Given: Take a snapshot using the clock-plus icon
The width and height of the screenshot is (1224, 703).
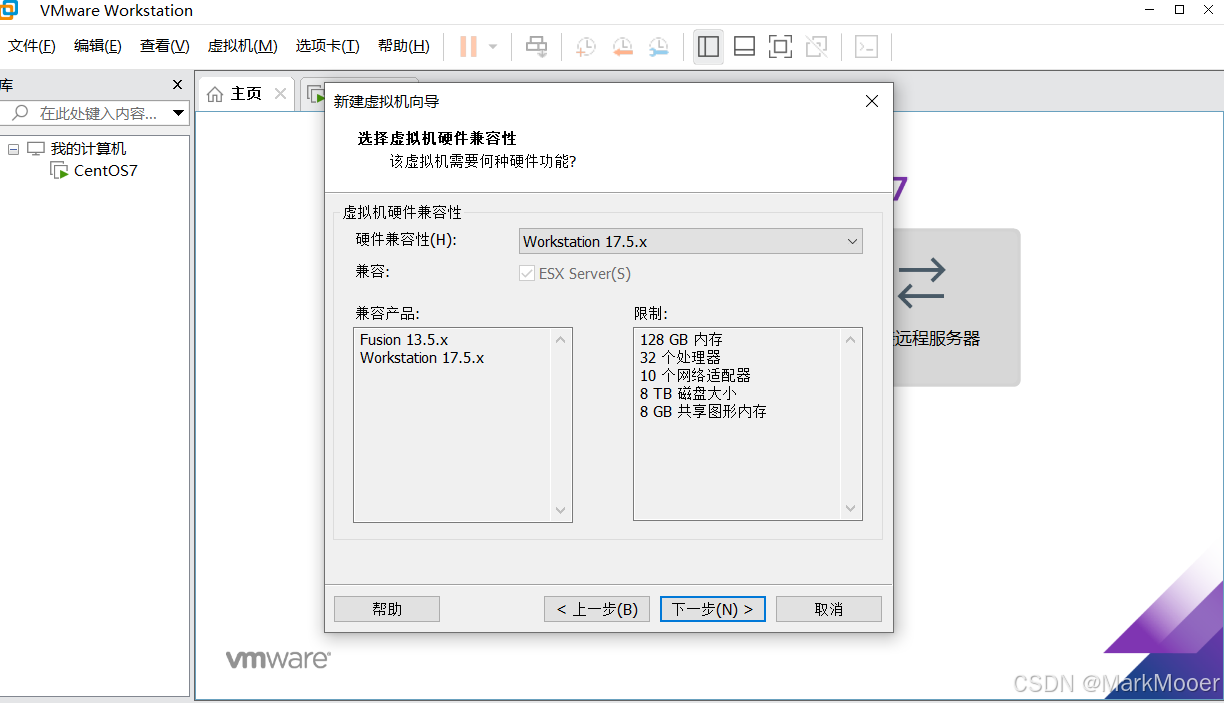Looking at the screenshot, I should 586,46.
